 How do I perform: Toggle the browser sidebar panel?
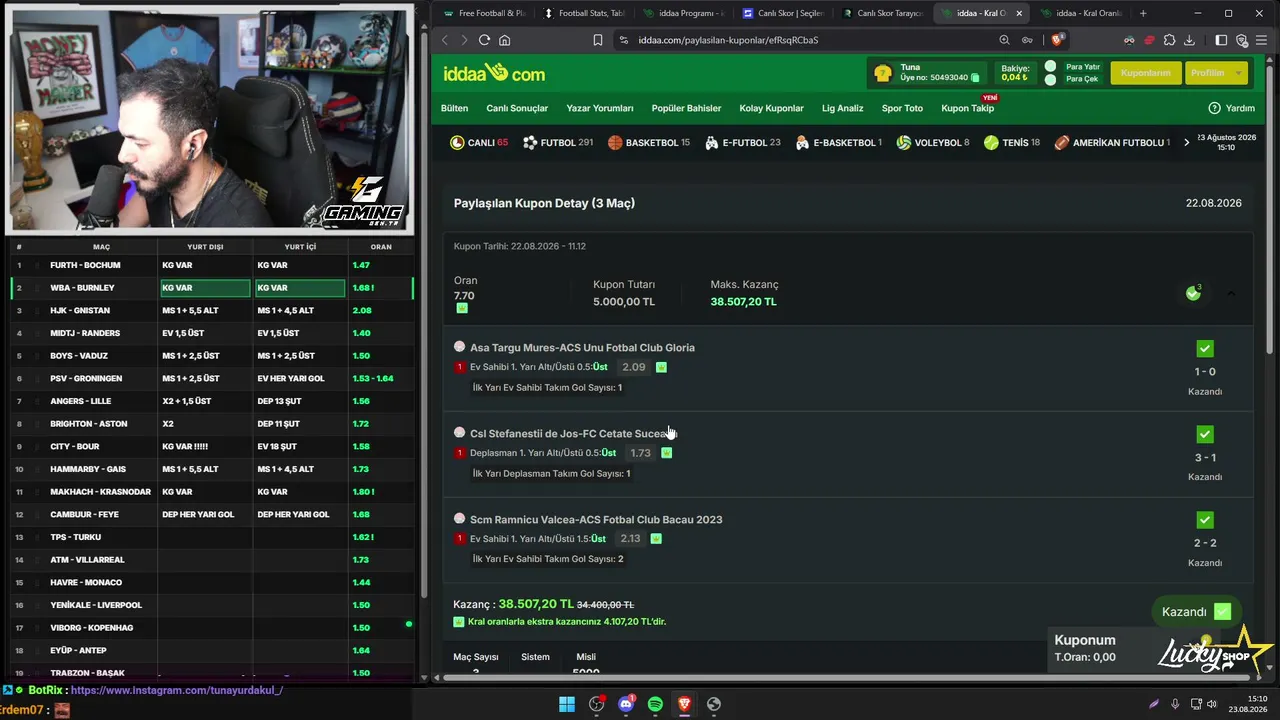coord(1221,40)
